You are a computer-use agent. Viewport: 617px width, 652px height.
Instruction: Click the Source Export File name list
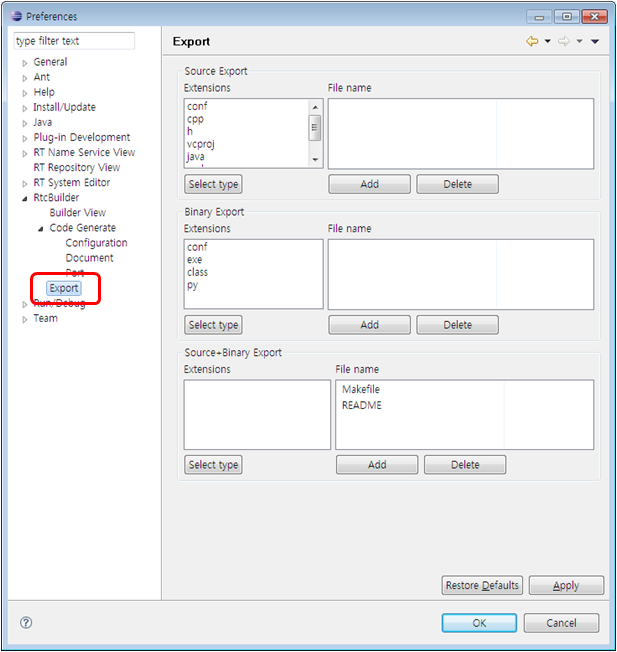pos(461,133)
